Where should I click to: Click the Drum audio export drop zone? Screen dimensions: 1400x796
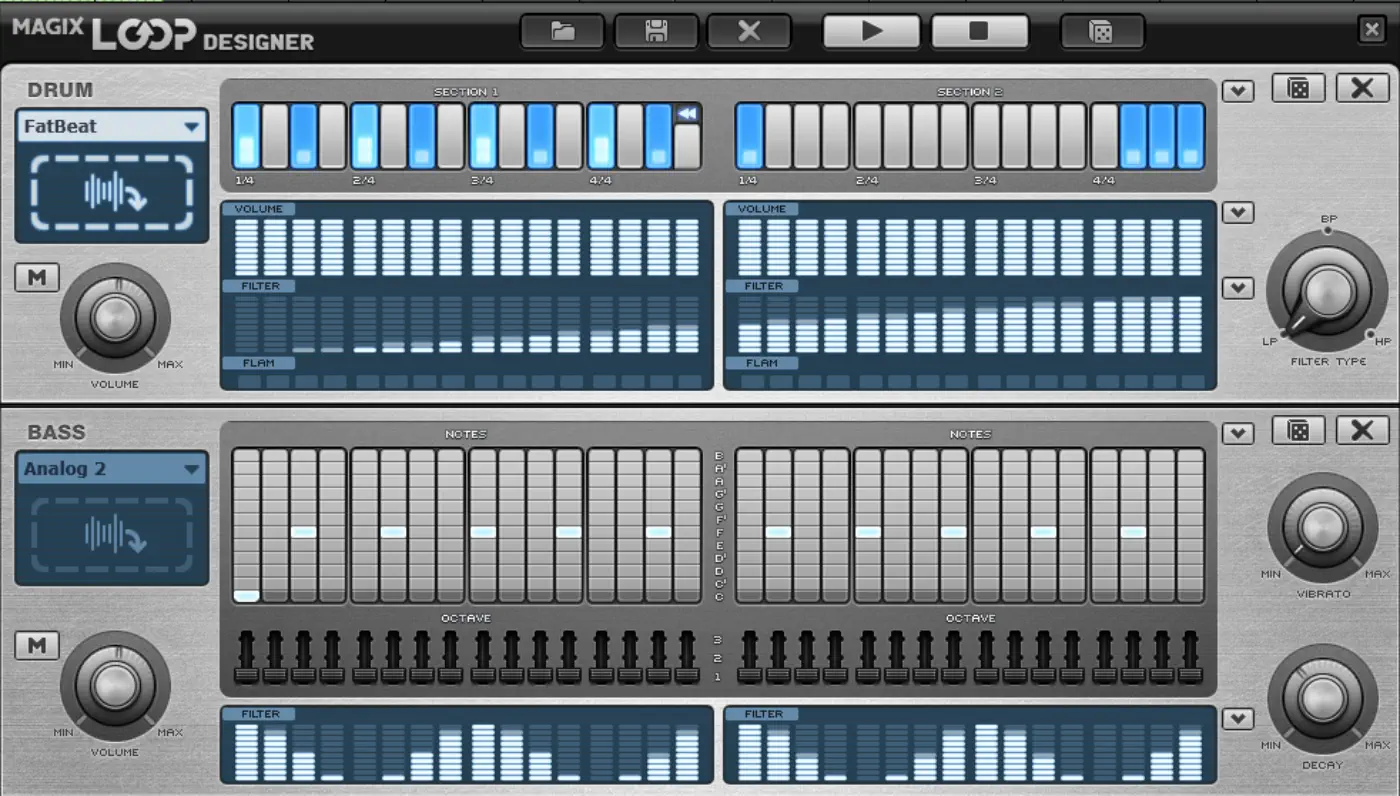point(111,192)
